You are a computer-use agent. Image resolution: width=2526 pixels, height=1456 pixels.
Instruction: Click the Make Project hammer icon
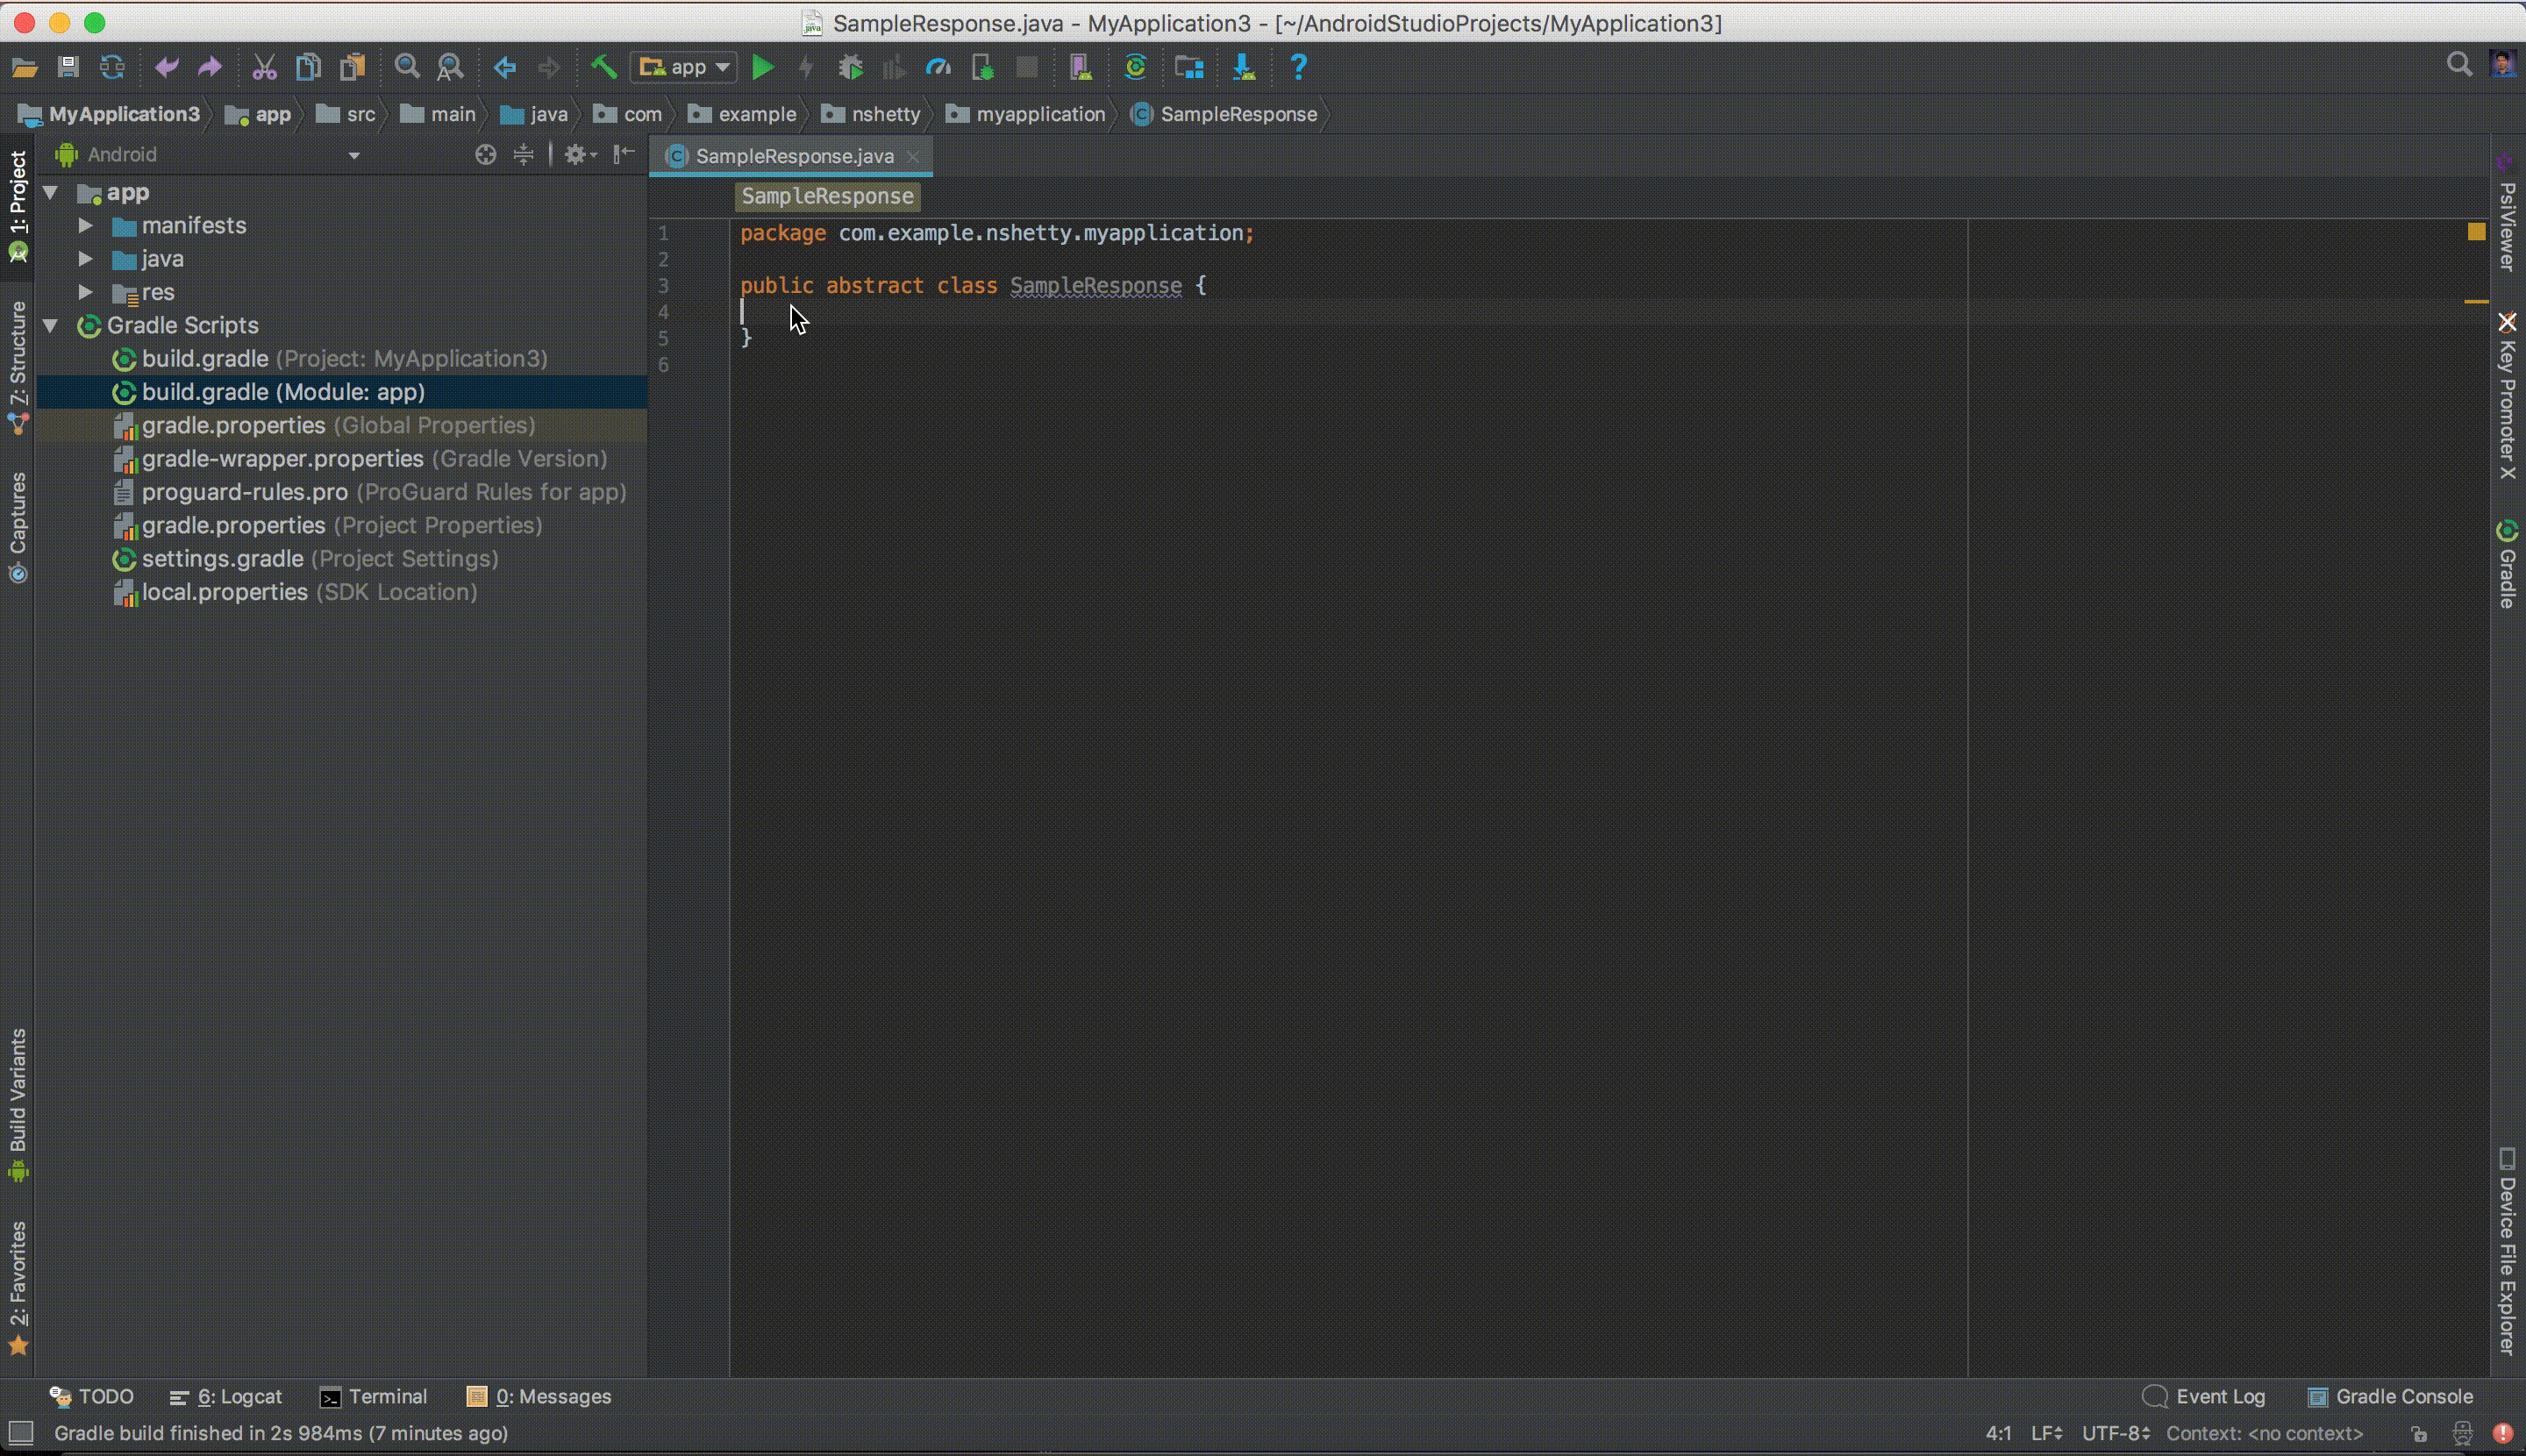(x=603, y=67)
